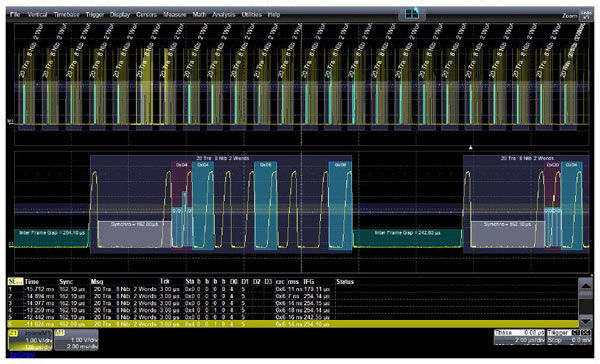Click the Tck column header
This screenshot has width=600, height=364.
(x=165, y=282)
